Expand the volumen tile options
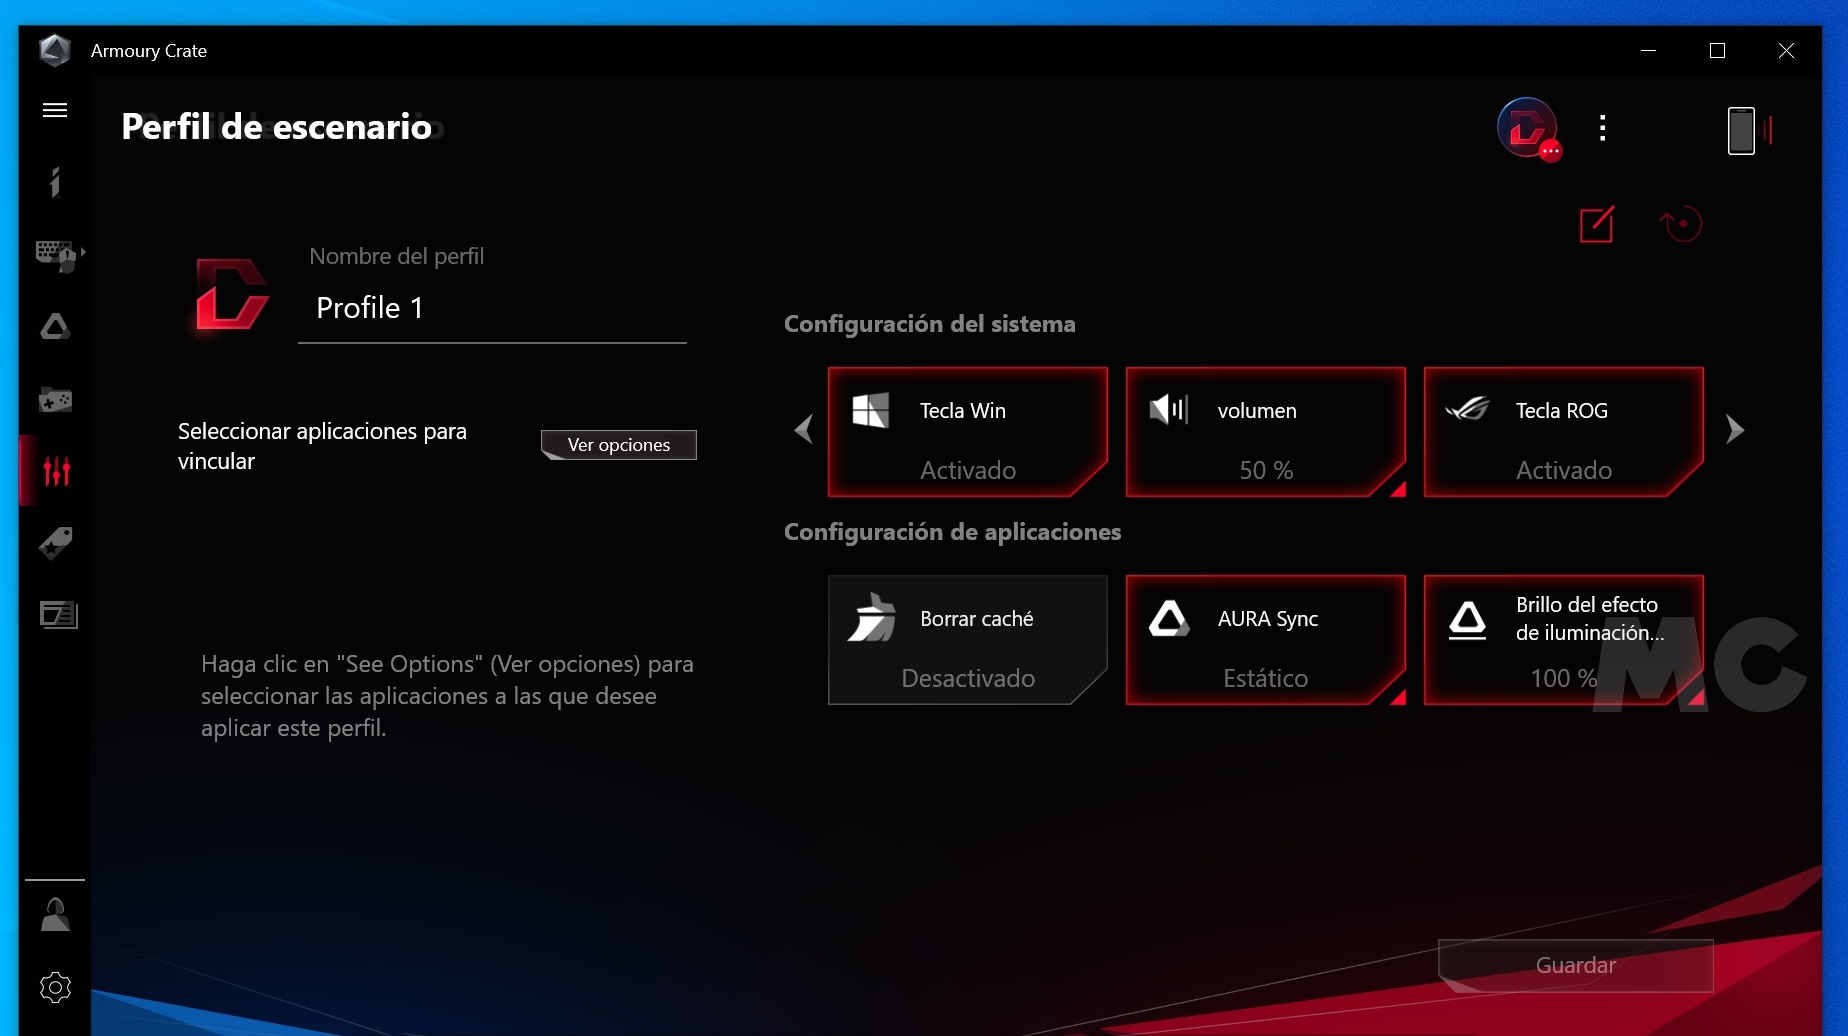Screen dimensions: 1848x1036 1397,488
